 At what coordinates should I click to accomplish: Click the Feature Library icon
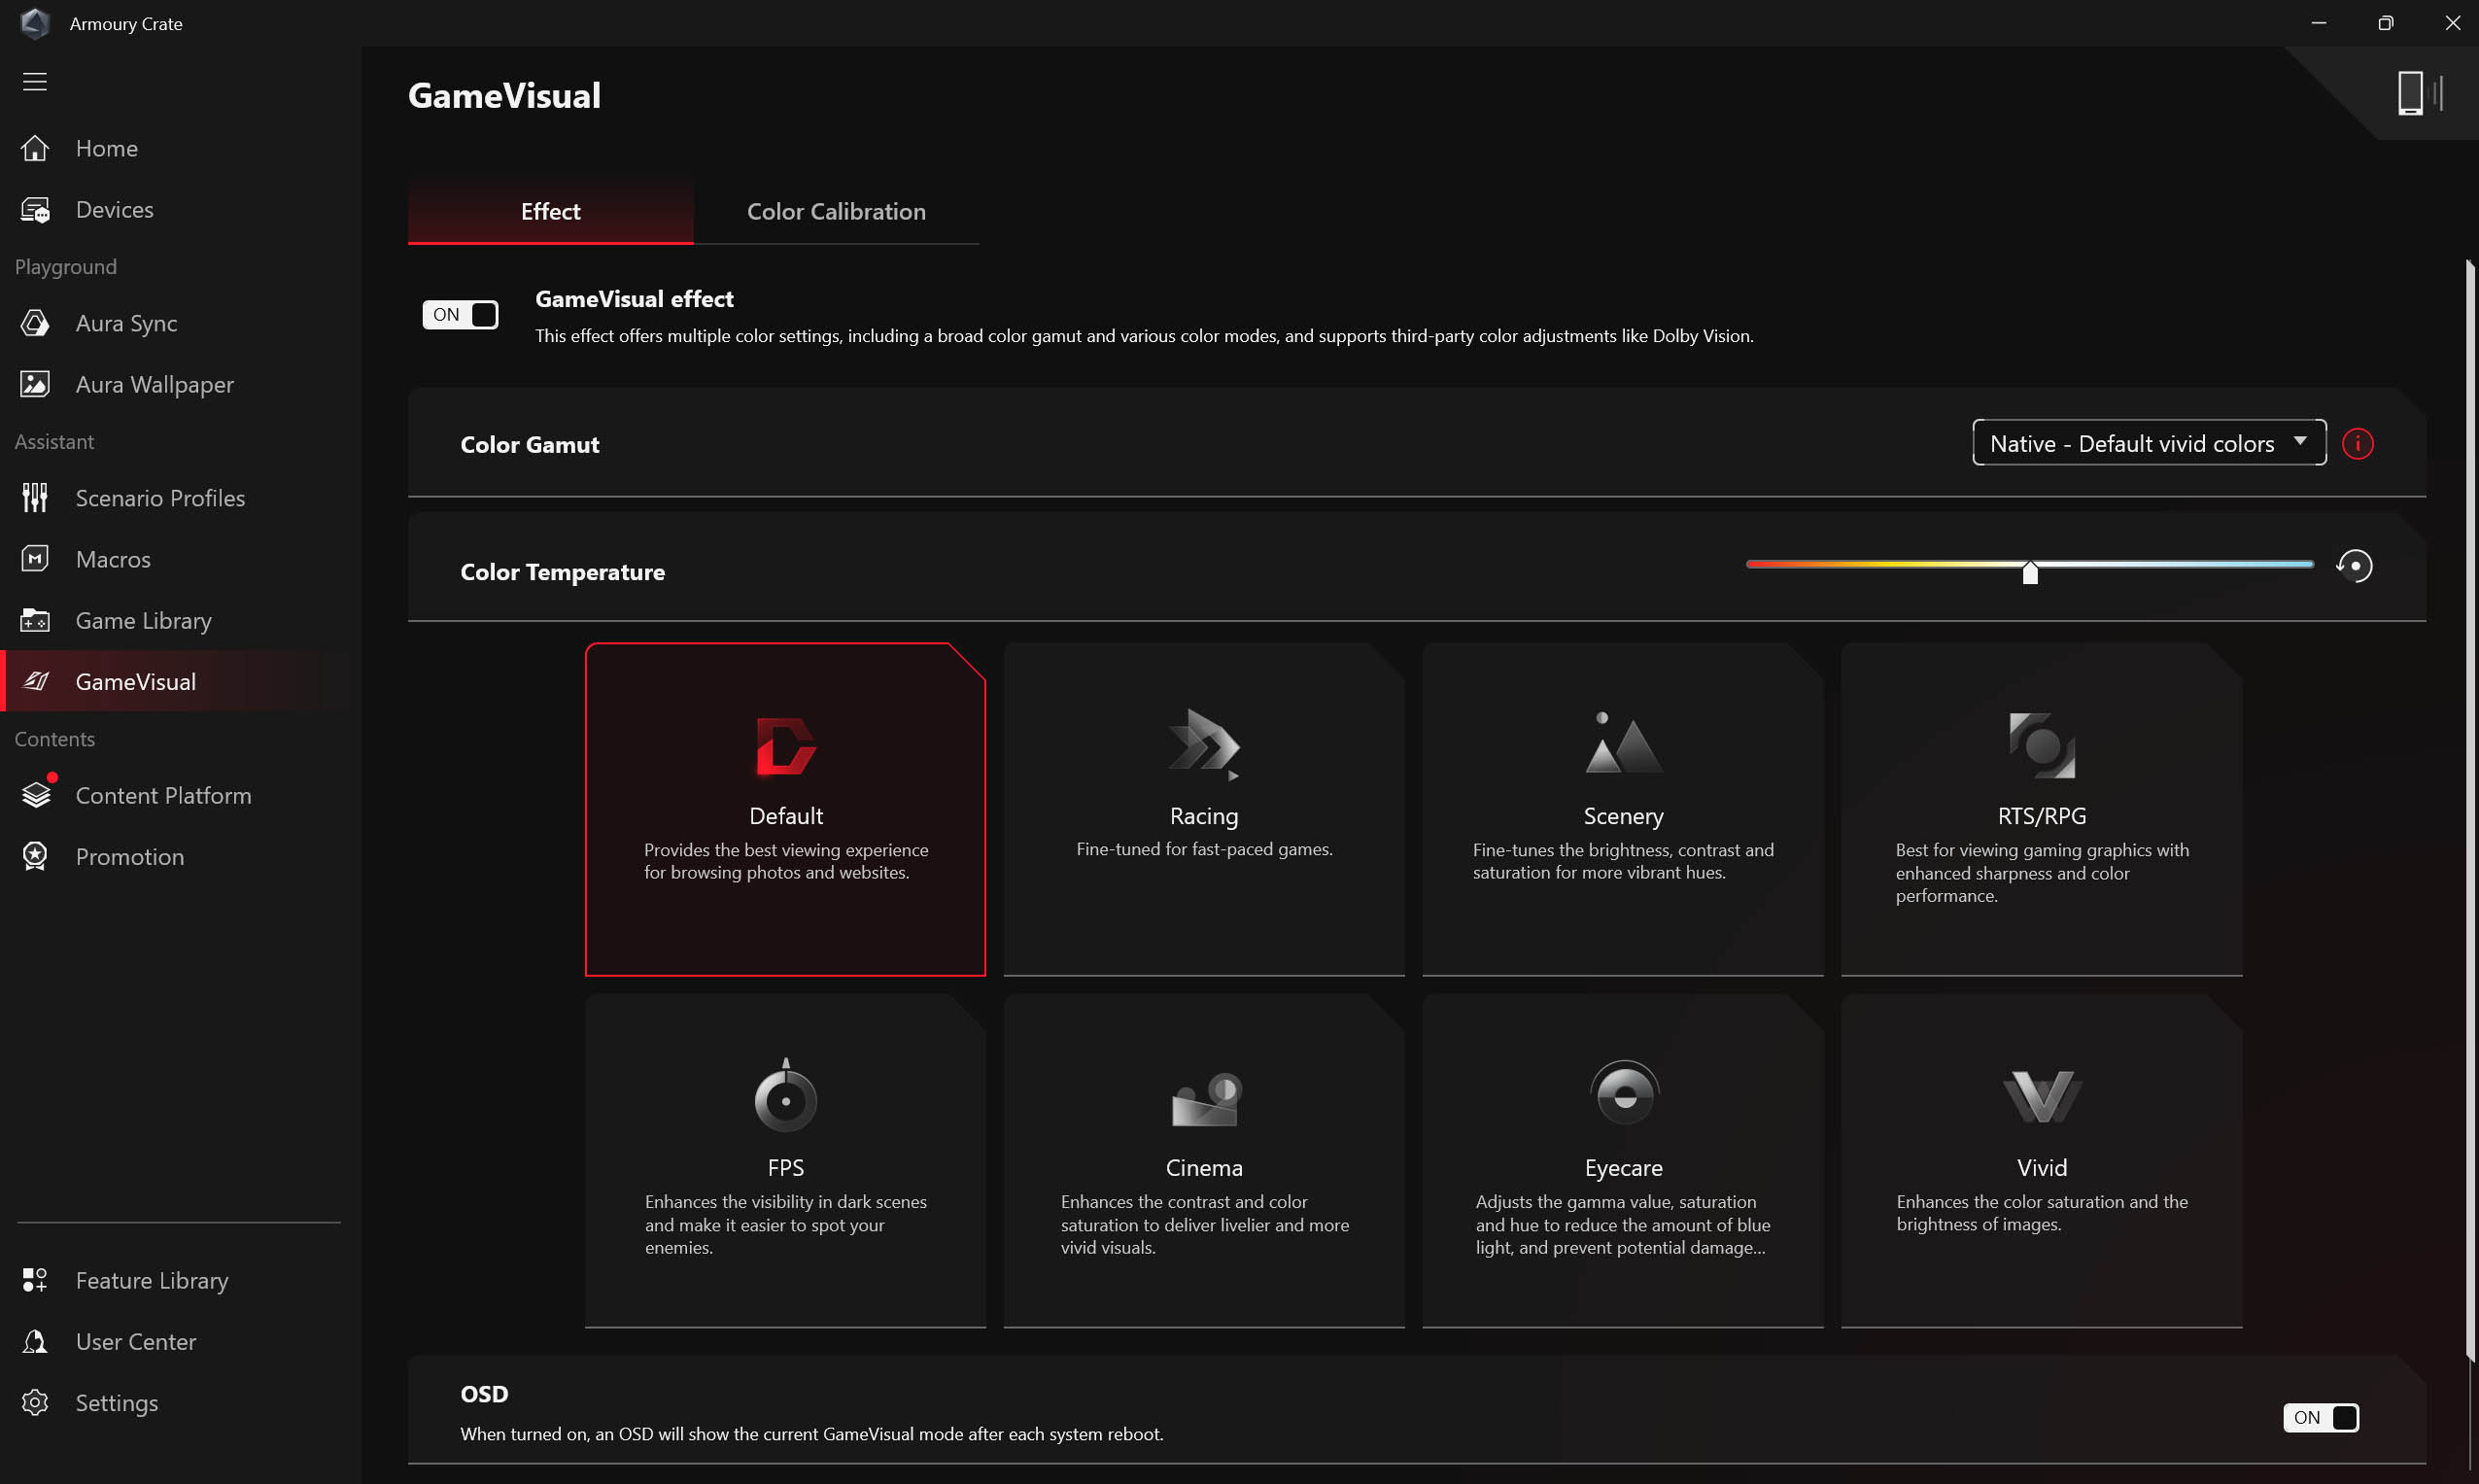coord(35,1280)
